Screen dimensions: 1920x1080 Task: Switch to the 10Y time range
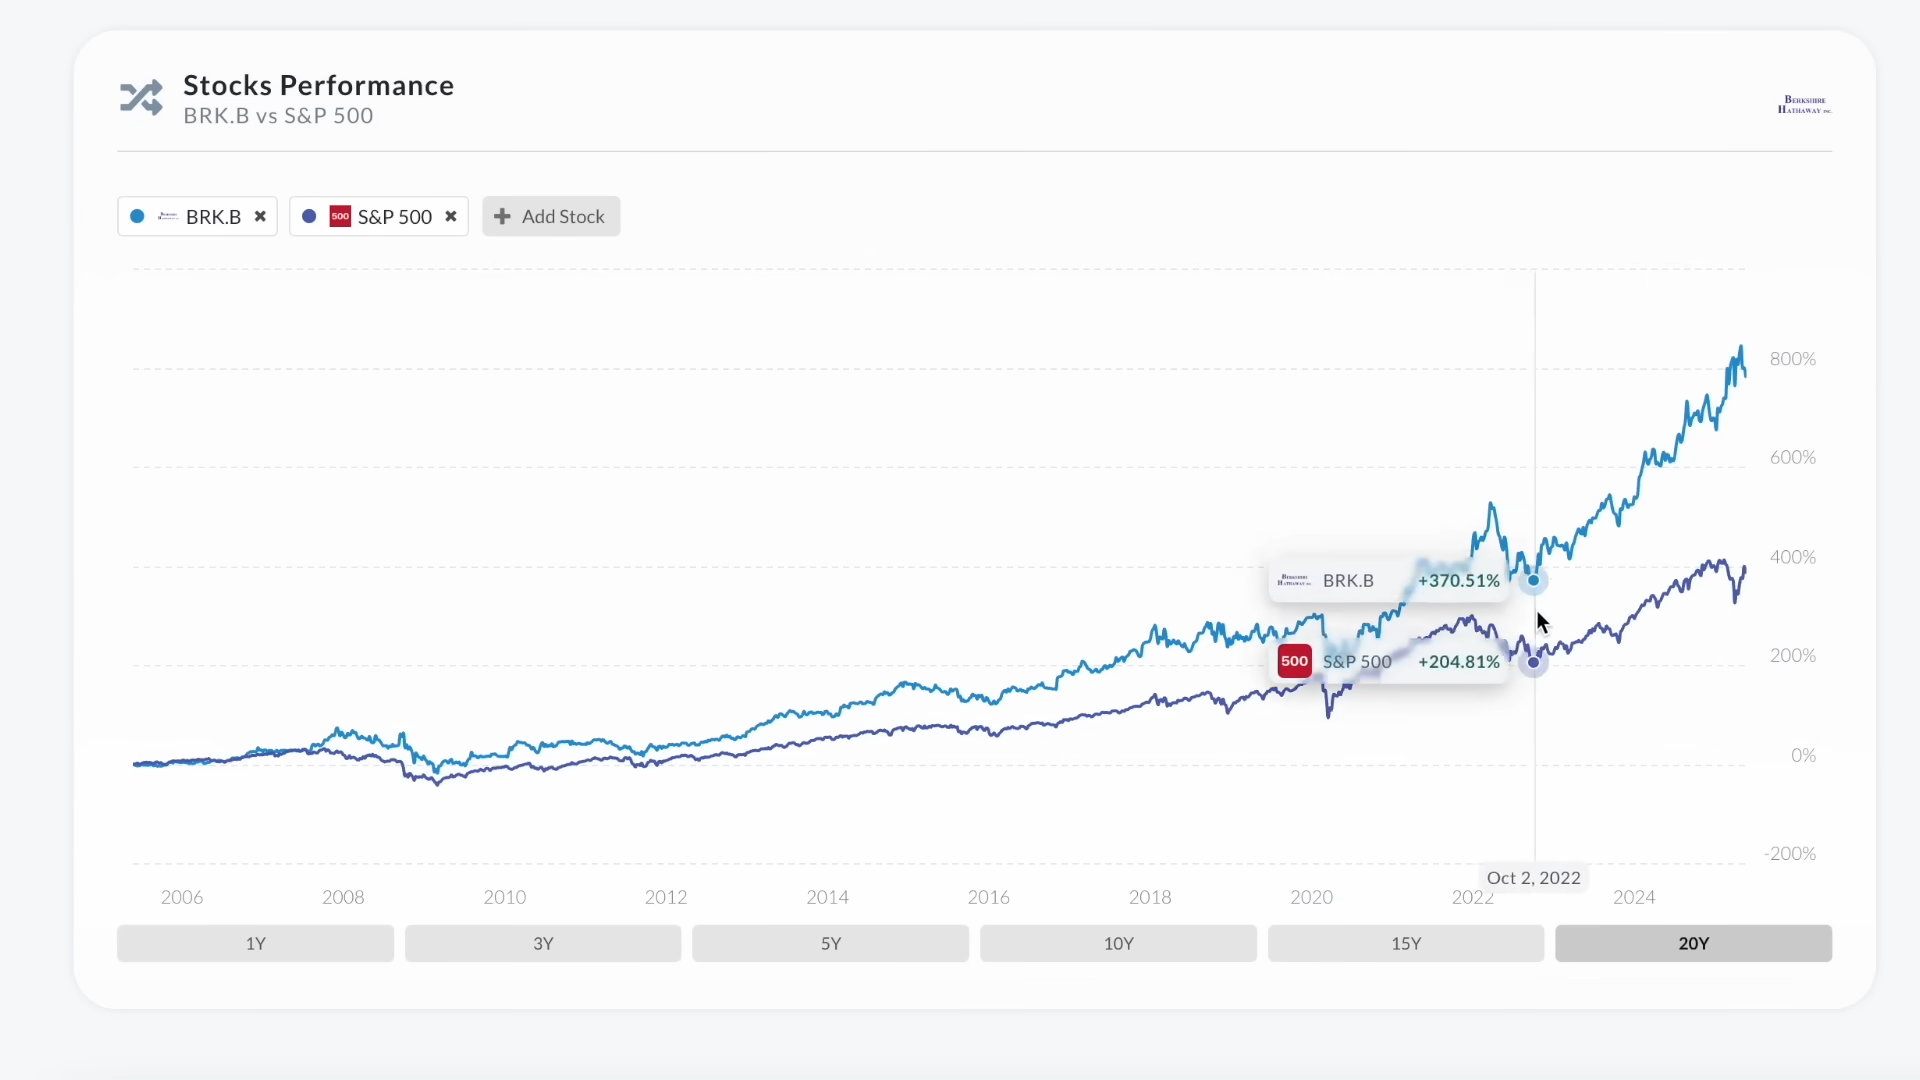pyautogui.click(x=1118, y=943)
